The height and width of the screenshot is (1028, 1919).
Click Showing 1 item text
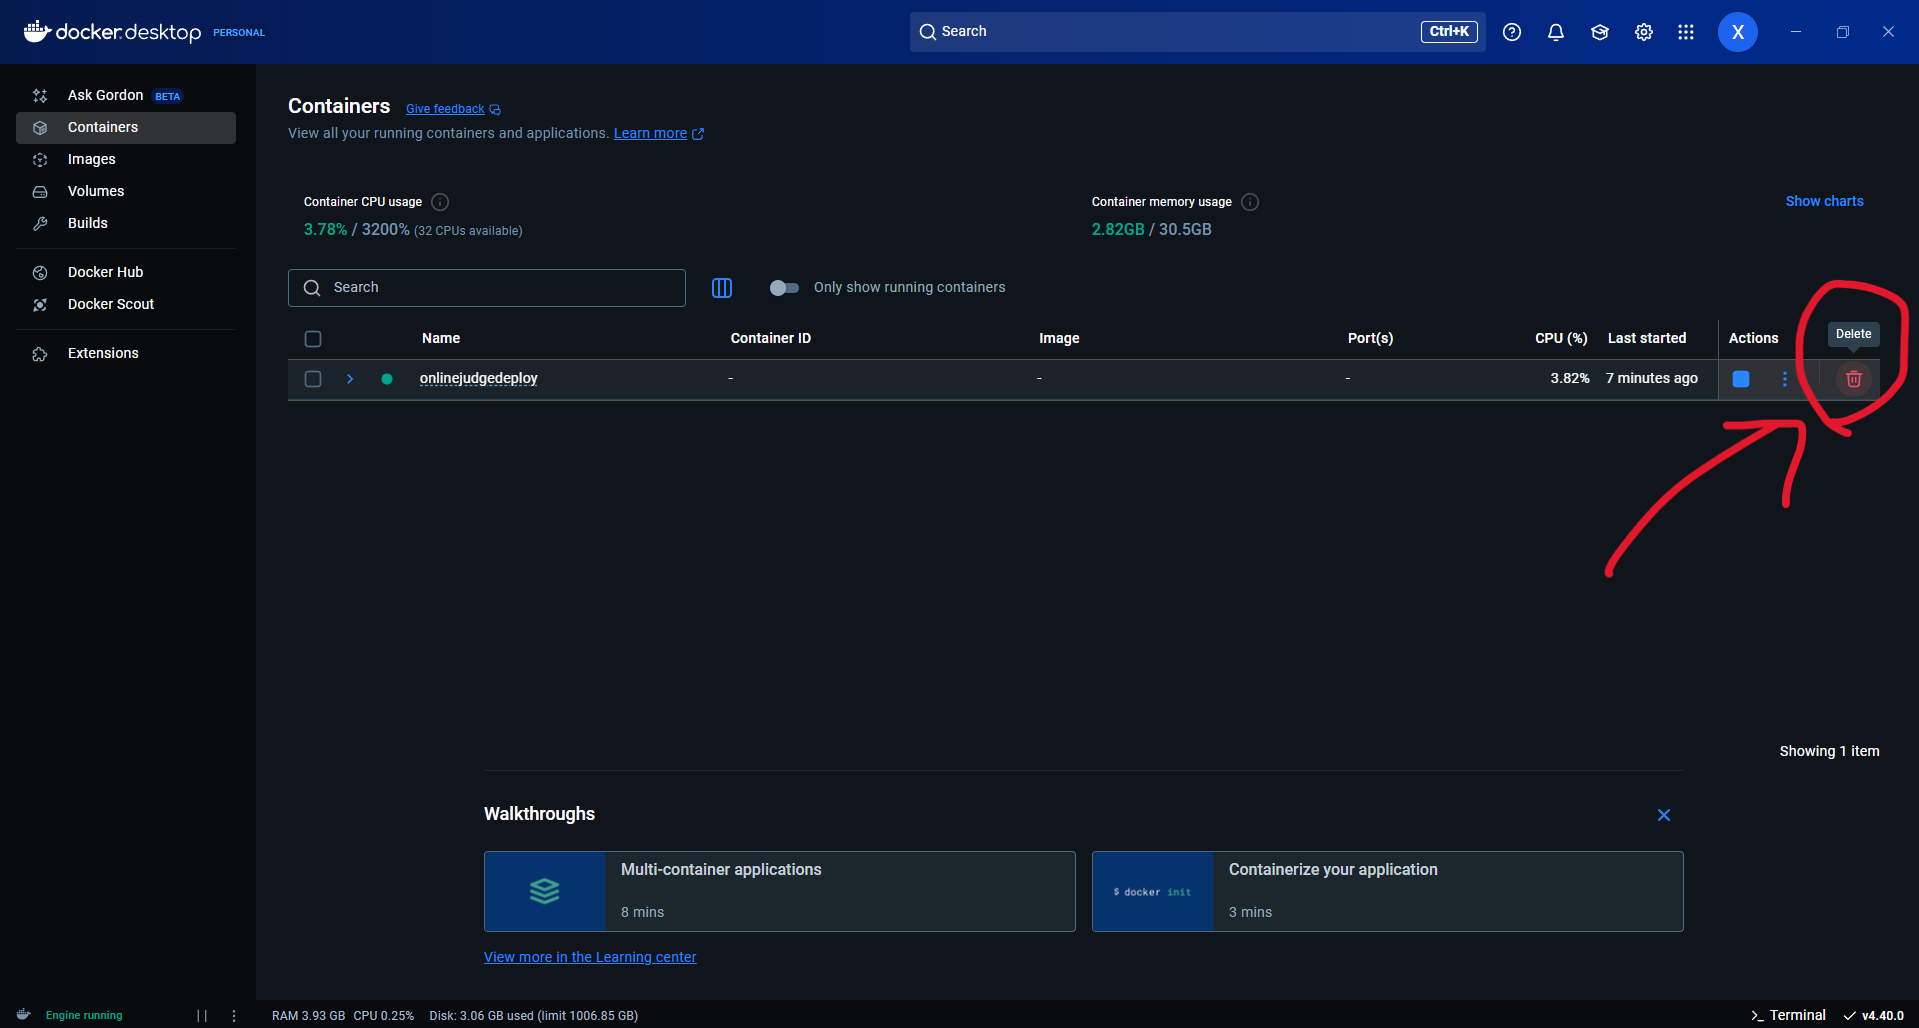click(1830, 751)
